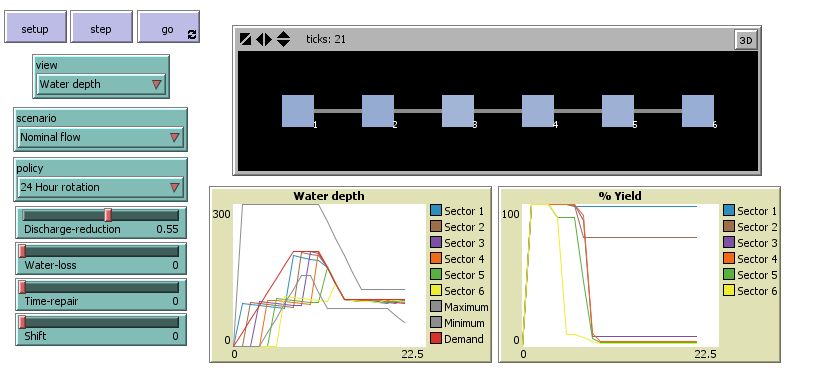The width and height of the screenshot is (839, 372).
Task: Click the Water-loss slider handle
Action: tap(22, 251)
